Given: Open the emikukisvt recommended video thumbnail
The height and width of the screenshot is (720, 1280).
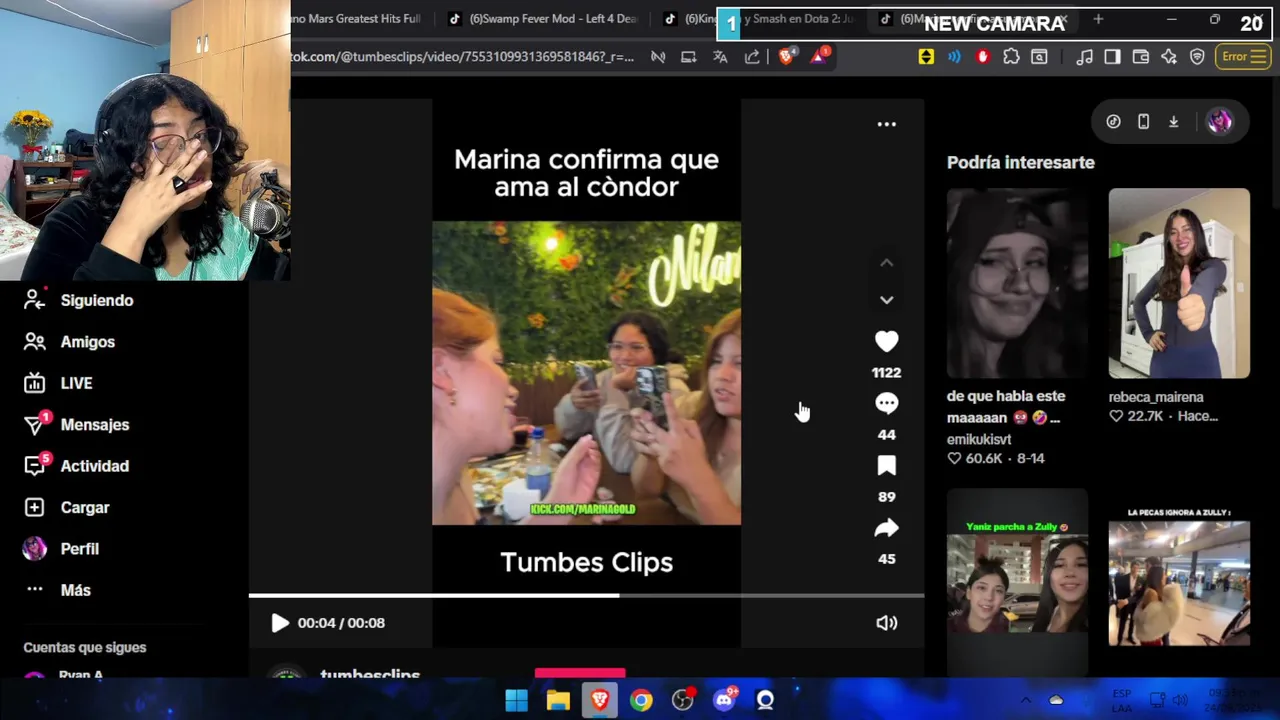Looking at the screenshot, I should click(1017, 283).
